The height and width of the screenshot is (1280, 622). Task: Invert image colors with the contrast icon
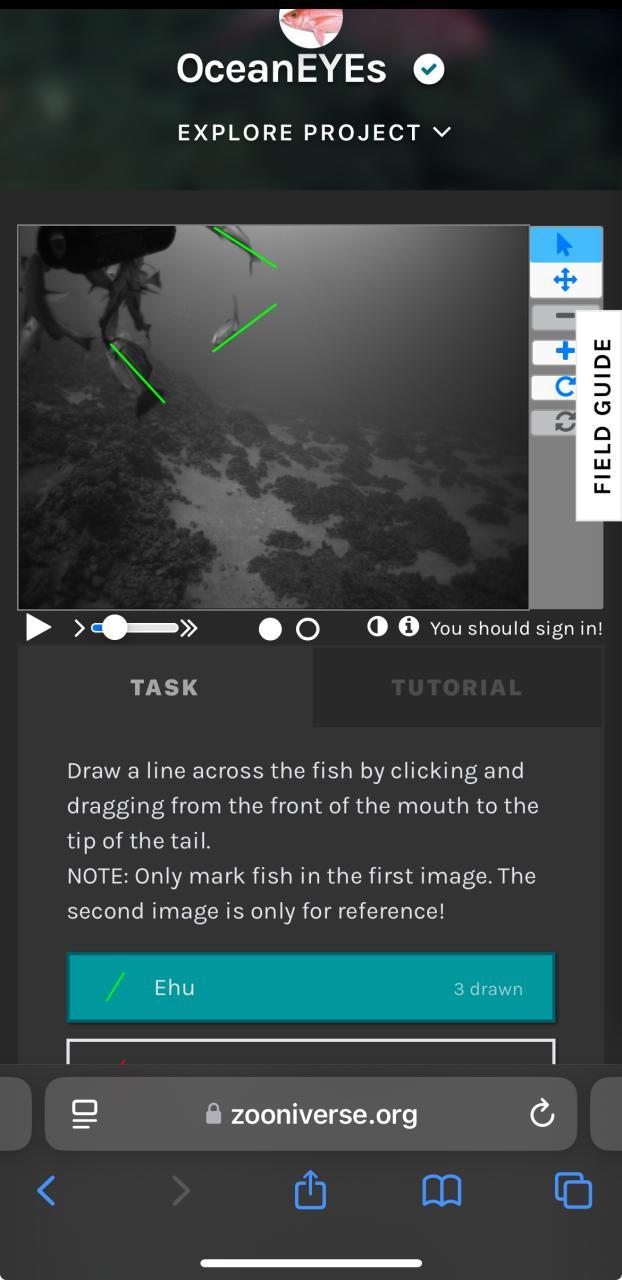377,627
